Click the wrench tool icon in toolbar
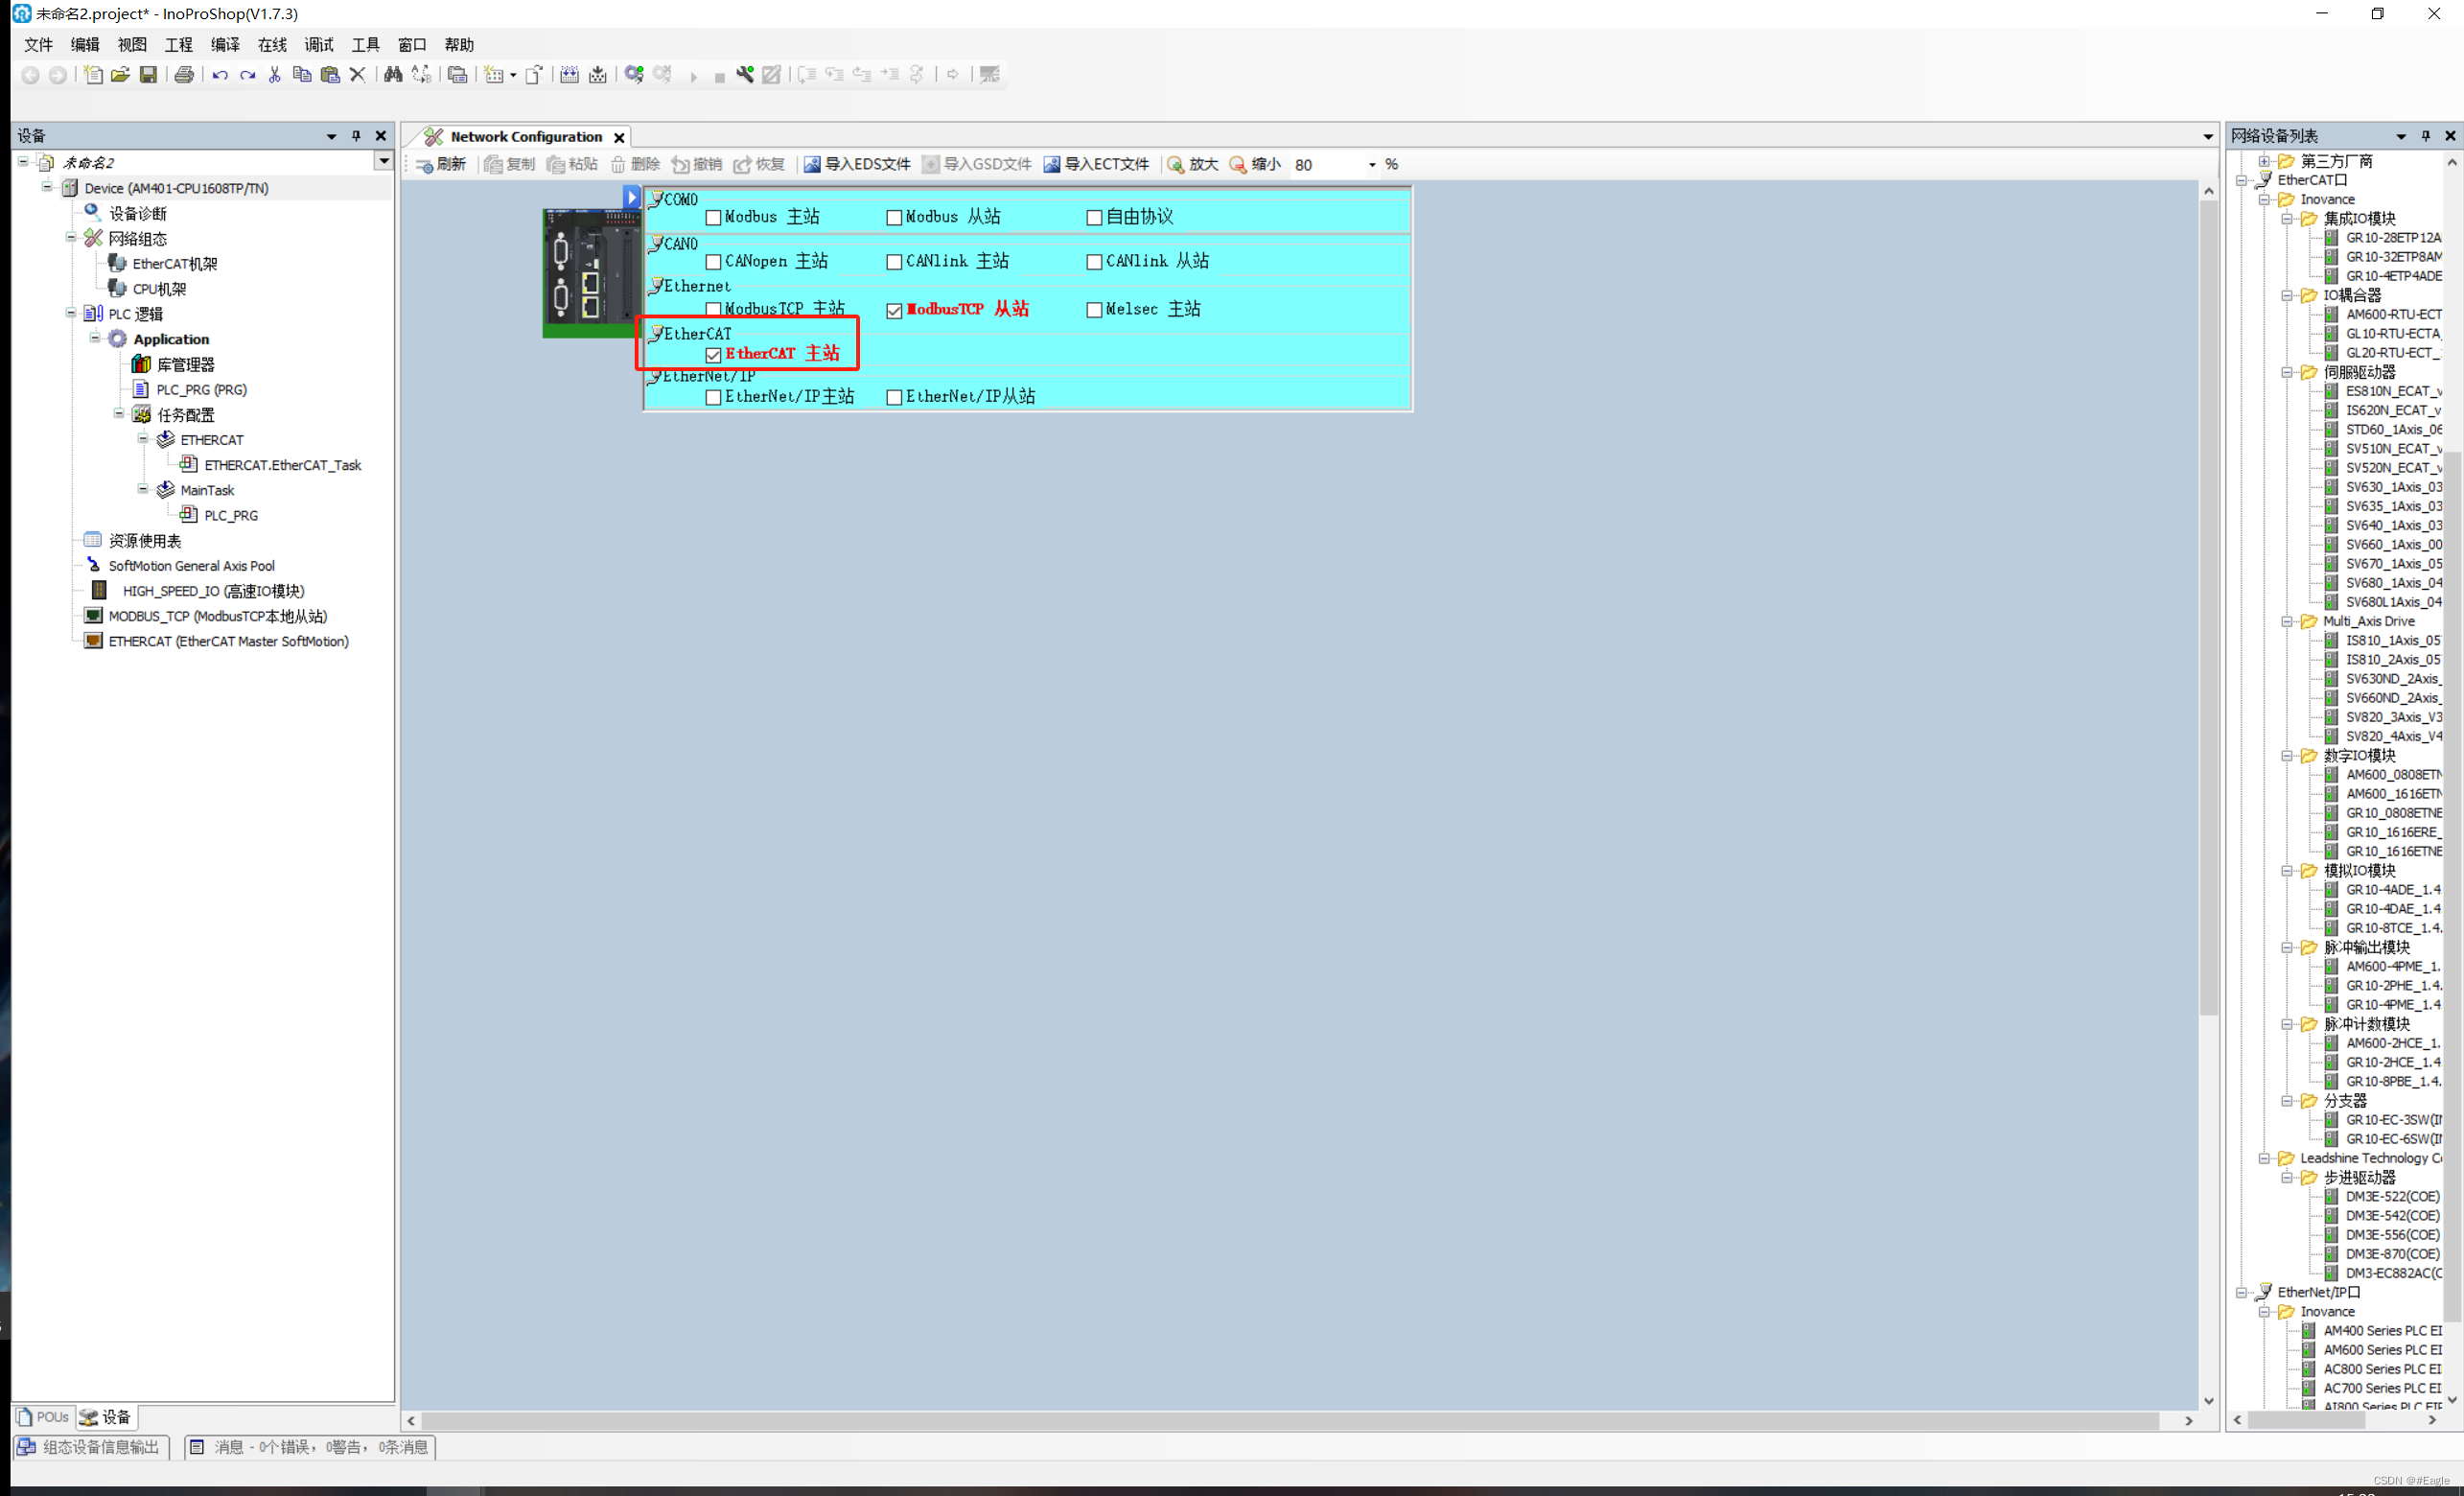 coord(745,75)
